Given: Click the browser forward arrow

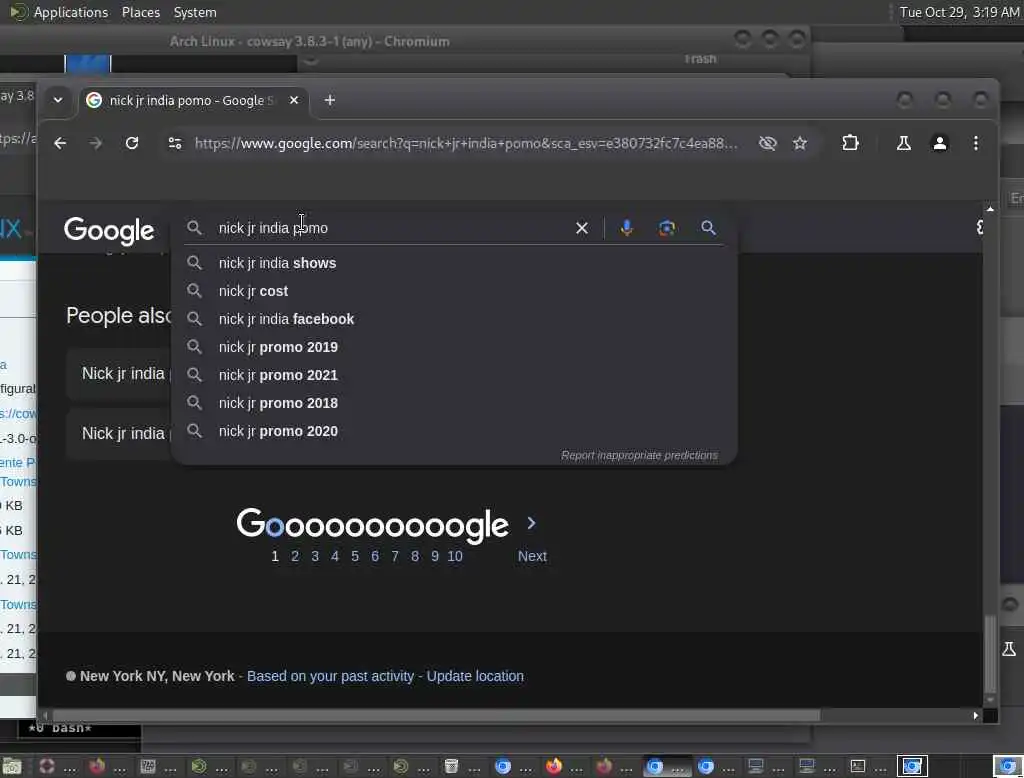Looking at the screenshot, I should (95, 143).
